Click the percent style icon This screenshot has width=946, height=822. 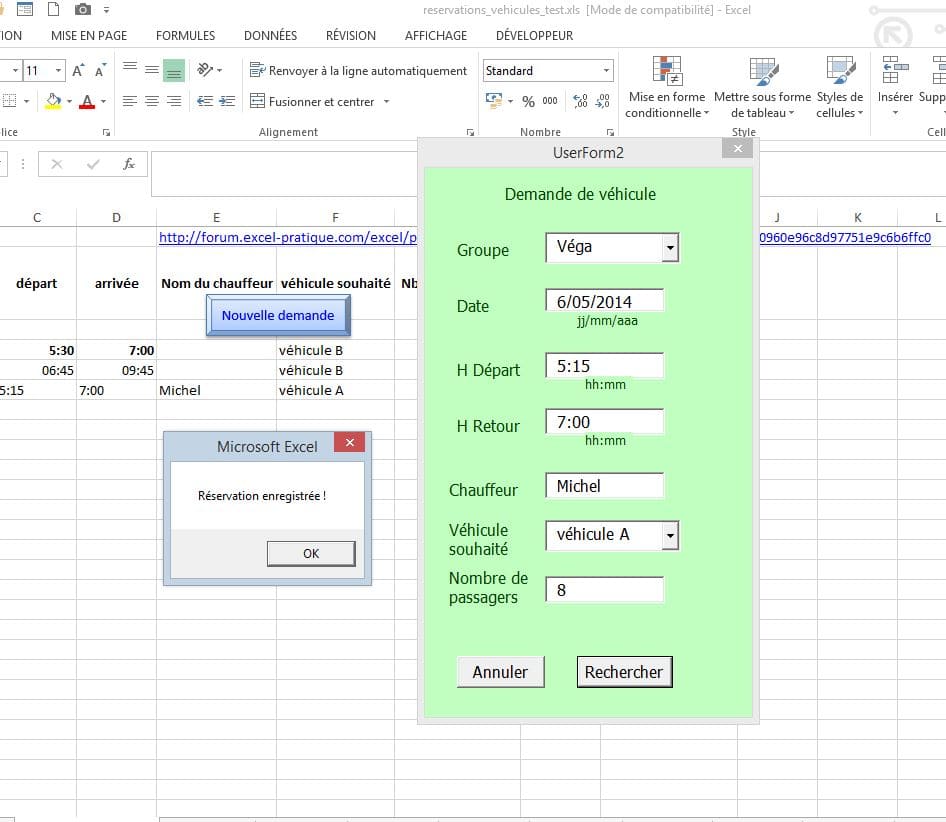[x=528, y=101]
